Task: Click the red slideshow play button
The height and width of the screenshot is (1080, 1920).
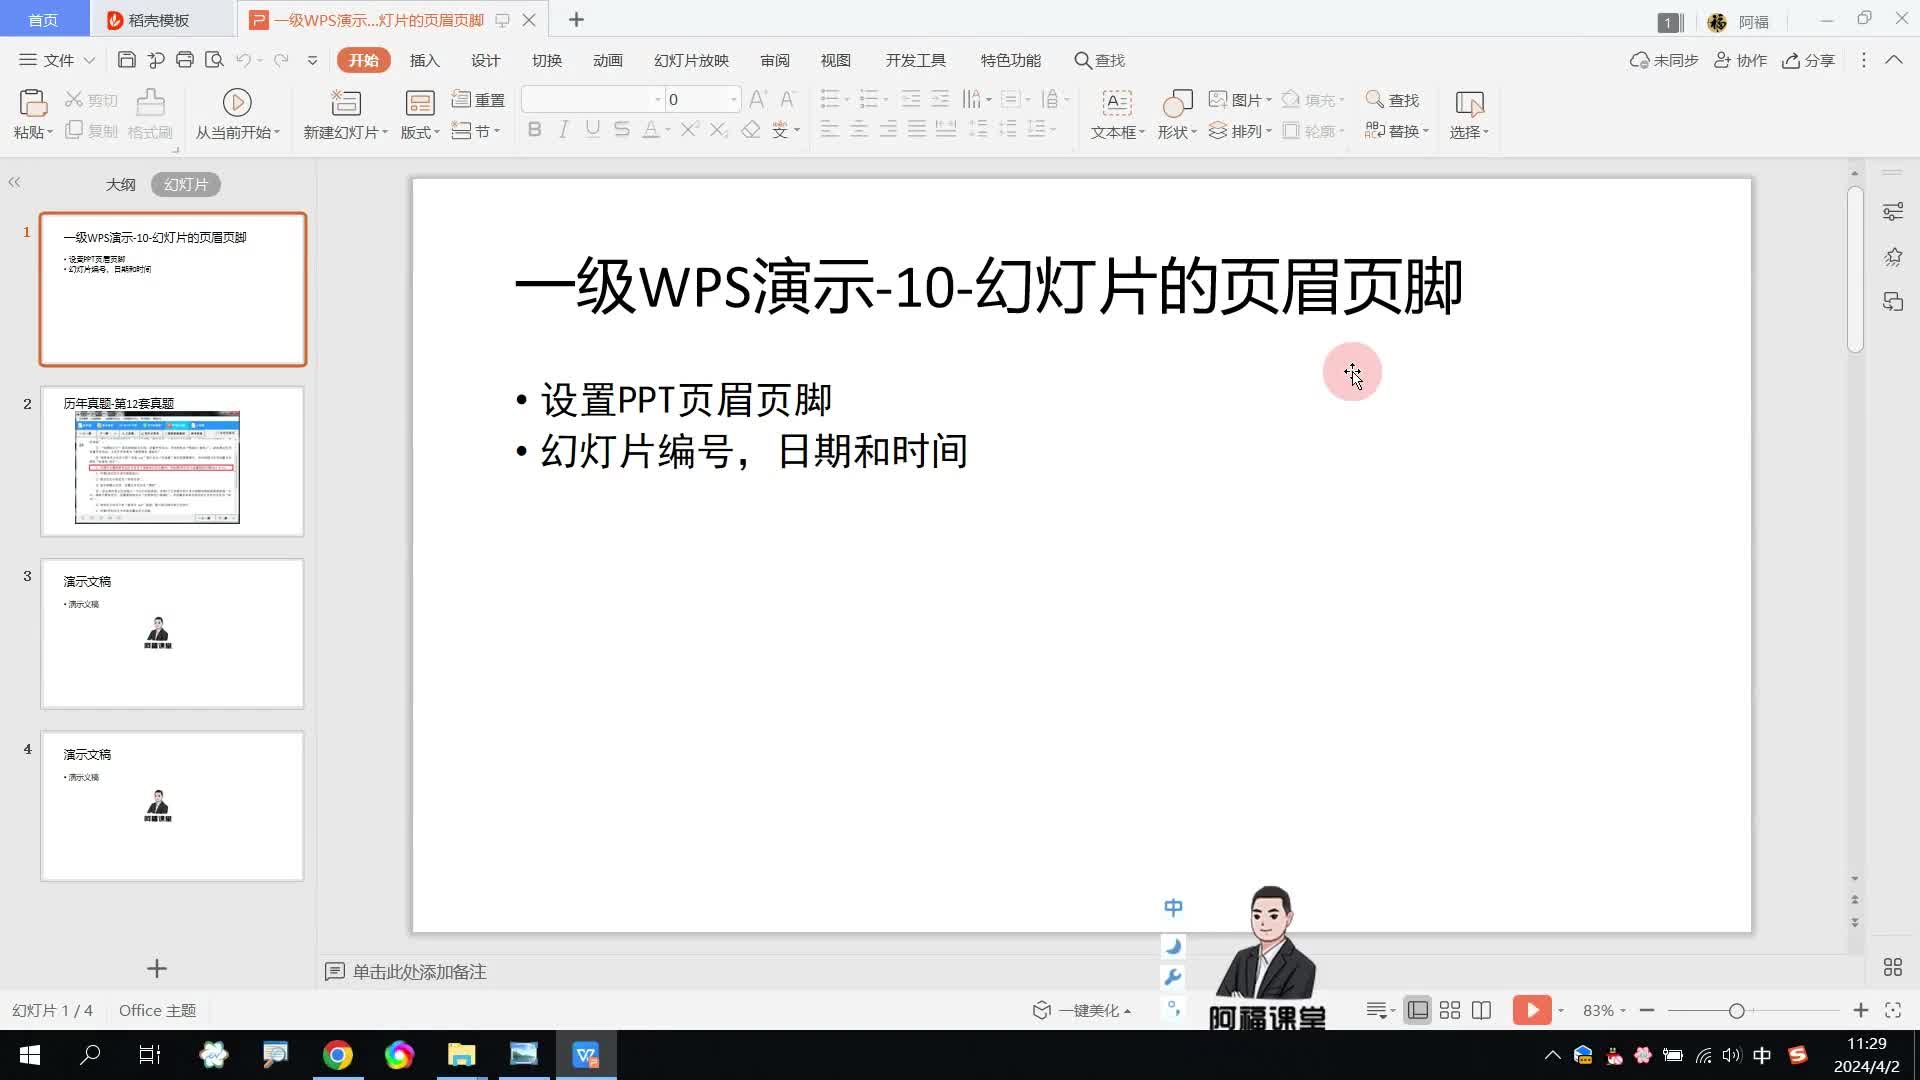Action: pyautogui.click(x=1530, y=1010)
